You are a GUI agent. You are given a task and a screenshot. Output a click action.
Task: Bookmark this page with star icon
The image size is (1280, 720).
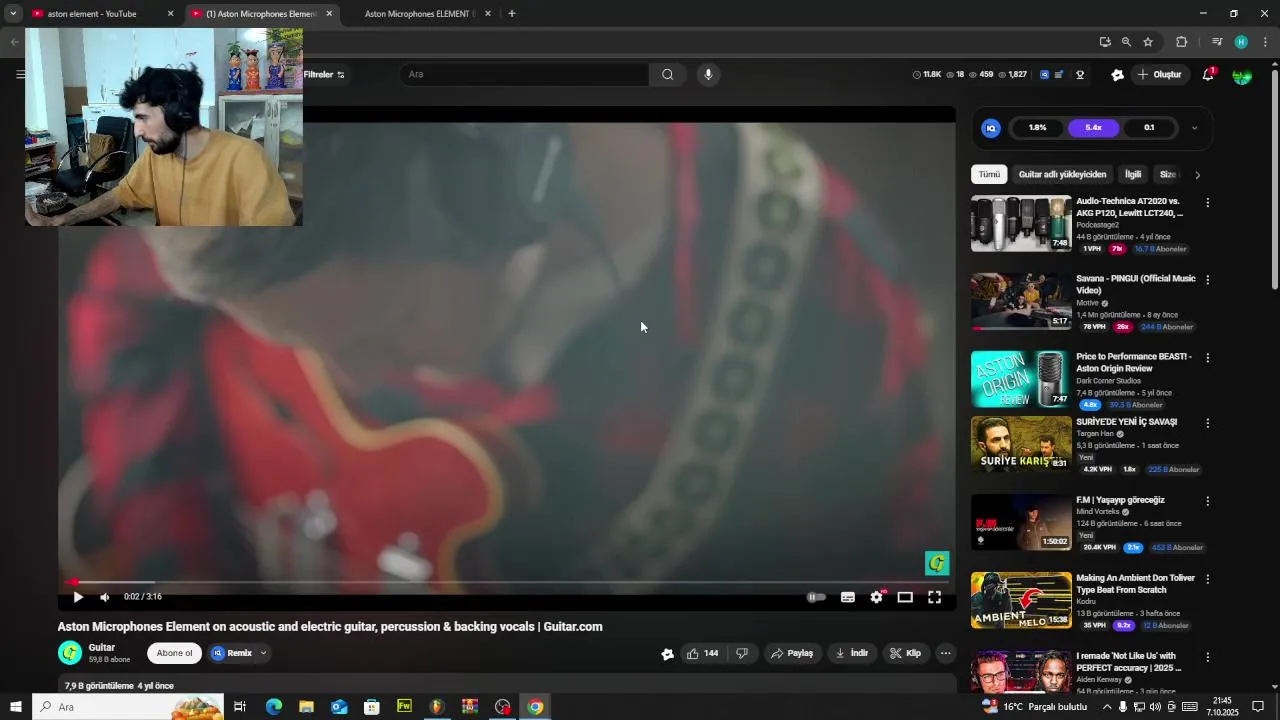[x=1148, y=42]
